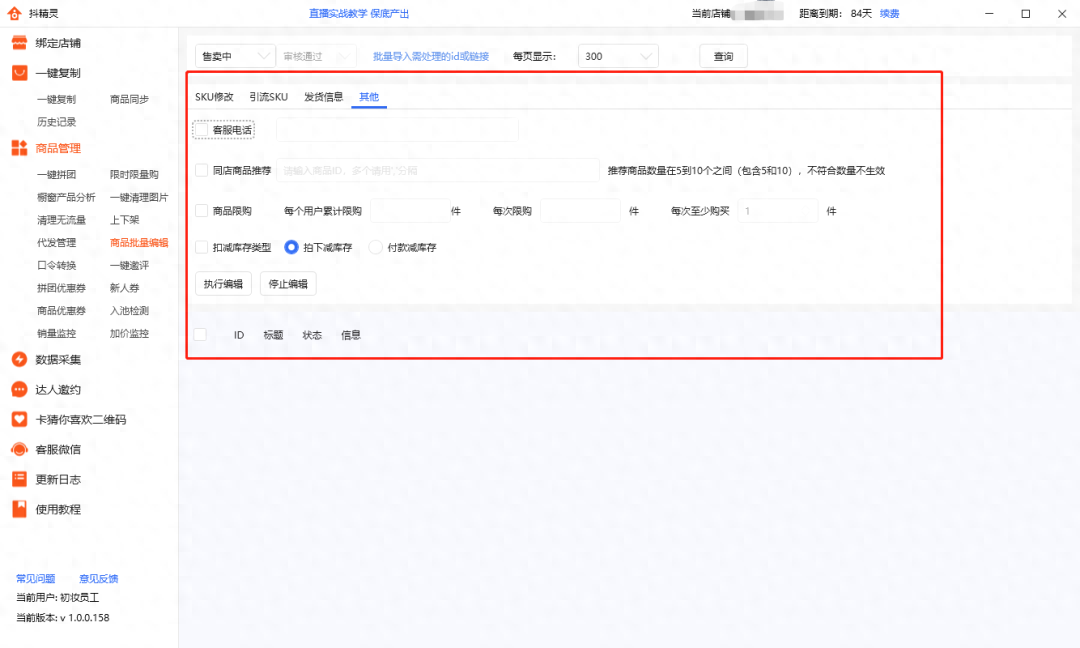Click the 使用教程 bookmark icon
This screenshot has width=1080, height=648.
click(x=19, y=509)
